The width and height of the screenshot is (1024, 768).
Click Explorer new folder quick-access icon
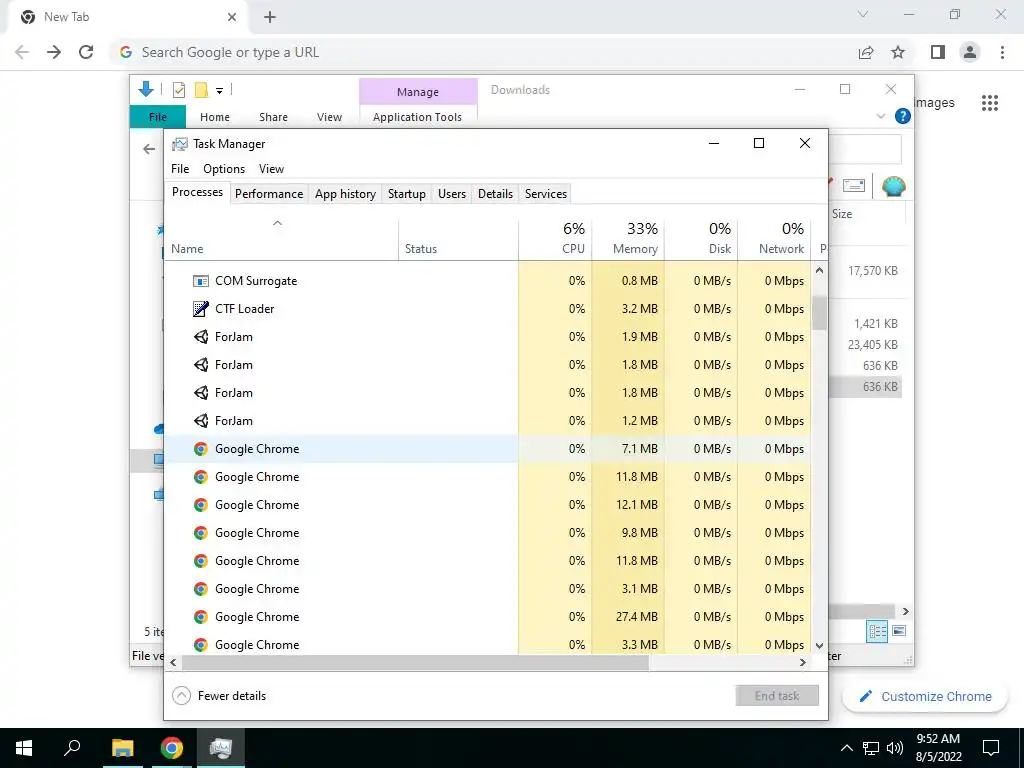(201, 89)
